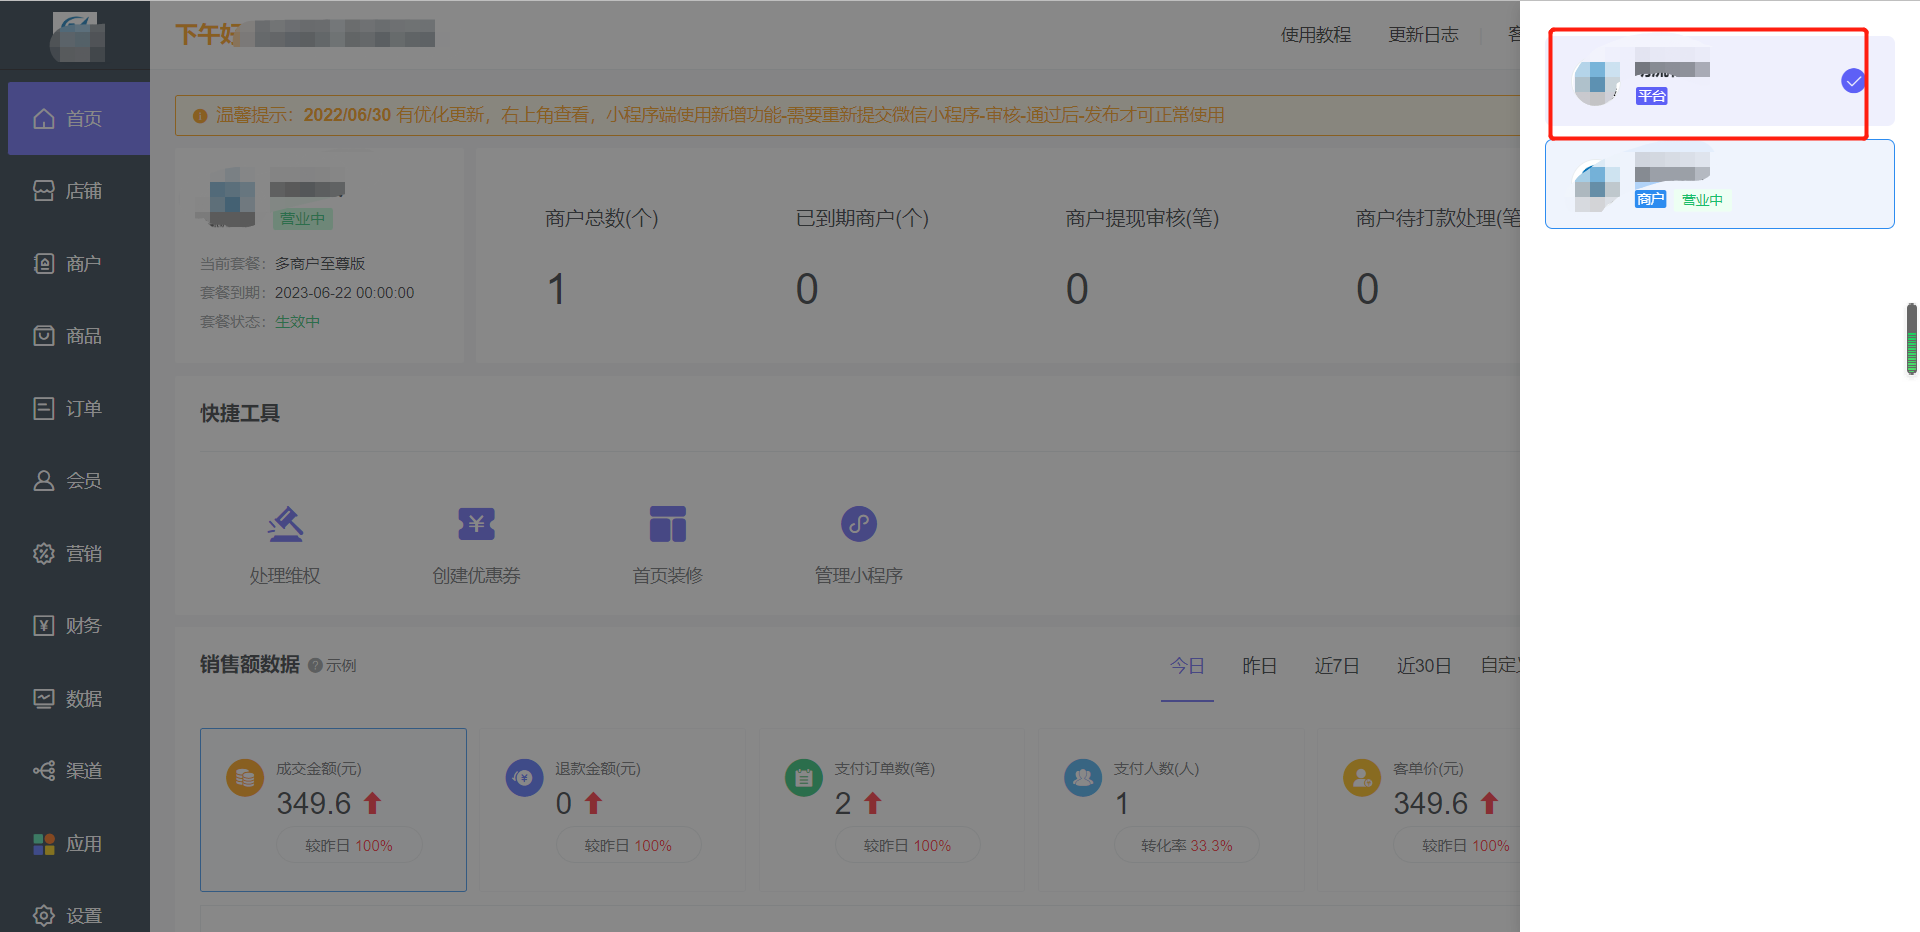Select the 近30日 date range tab
Viewport: 1920px width, 932px height.
(x=1423, y=666)
